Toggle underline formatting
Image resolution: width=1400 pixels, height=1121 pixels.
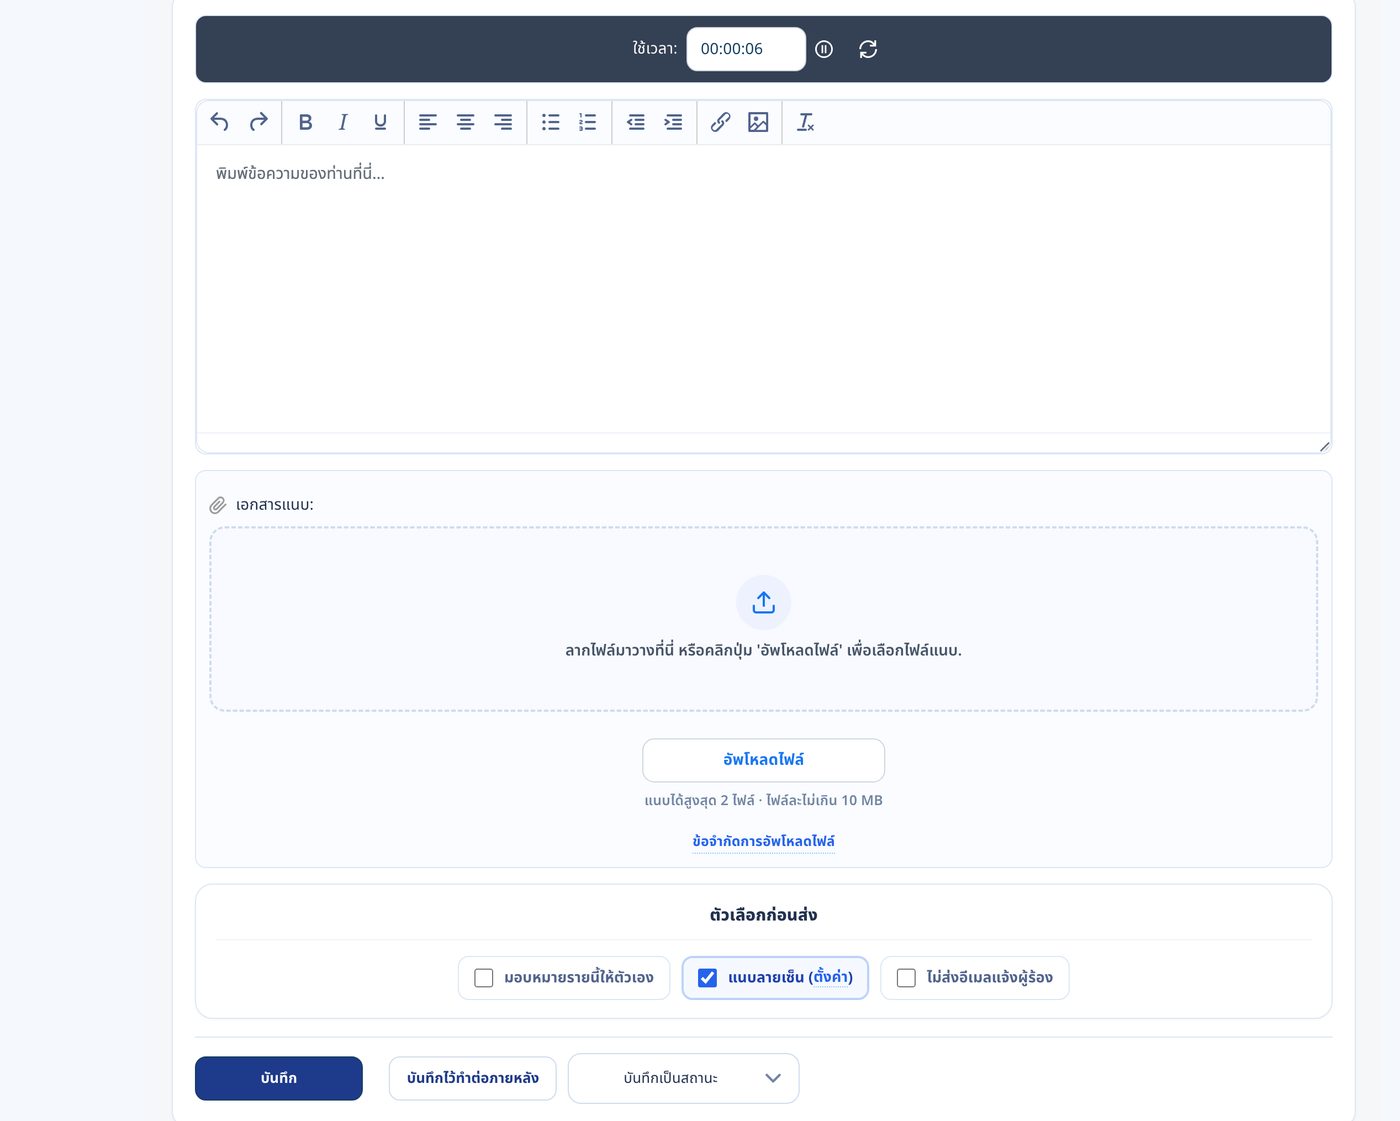point(380,122)
